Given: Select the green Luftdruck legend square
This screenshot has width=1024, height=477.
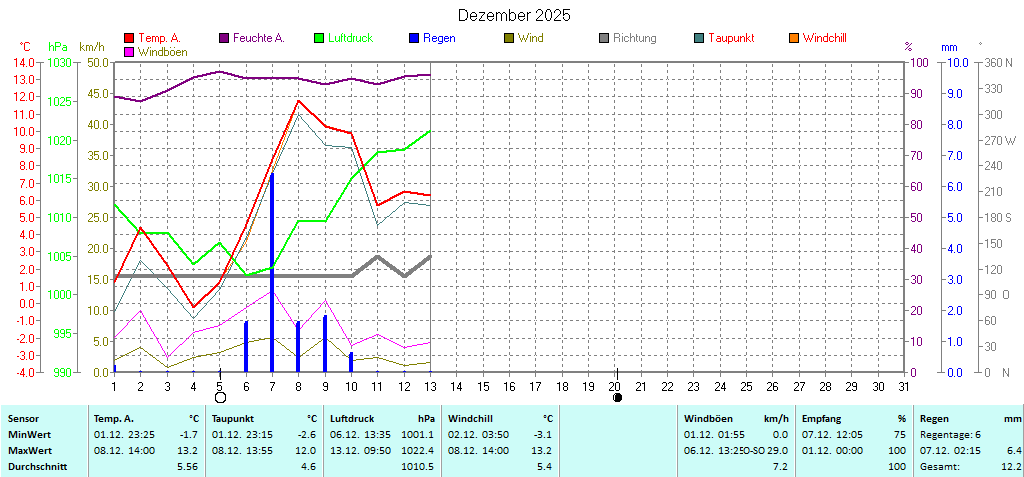Looking at the screenshot, I should pos(320,38).
